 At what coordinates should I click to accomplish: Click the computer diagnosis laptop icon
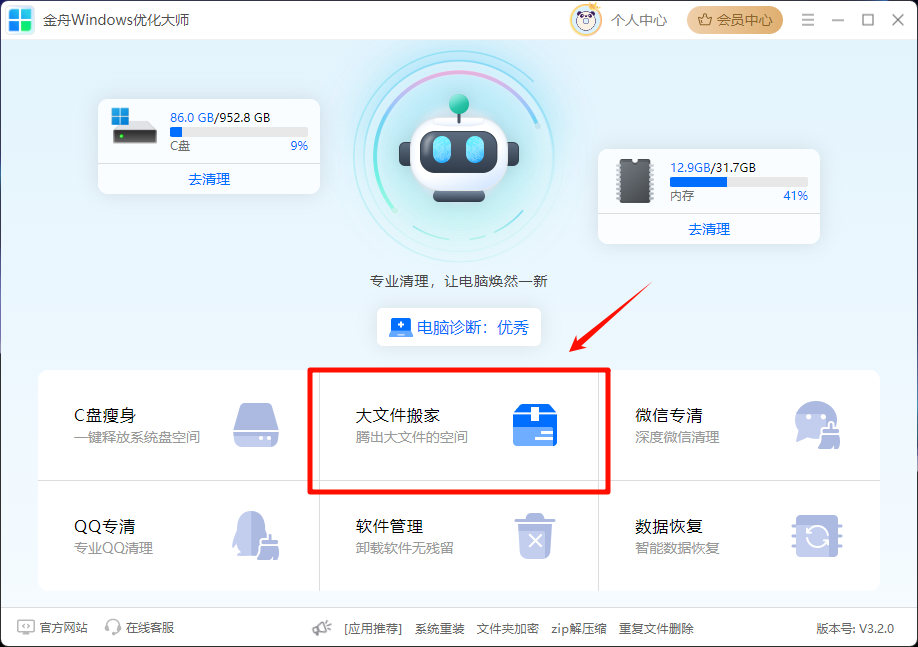401,327
